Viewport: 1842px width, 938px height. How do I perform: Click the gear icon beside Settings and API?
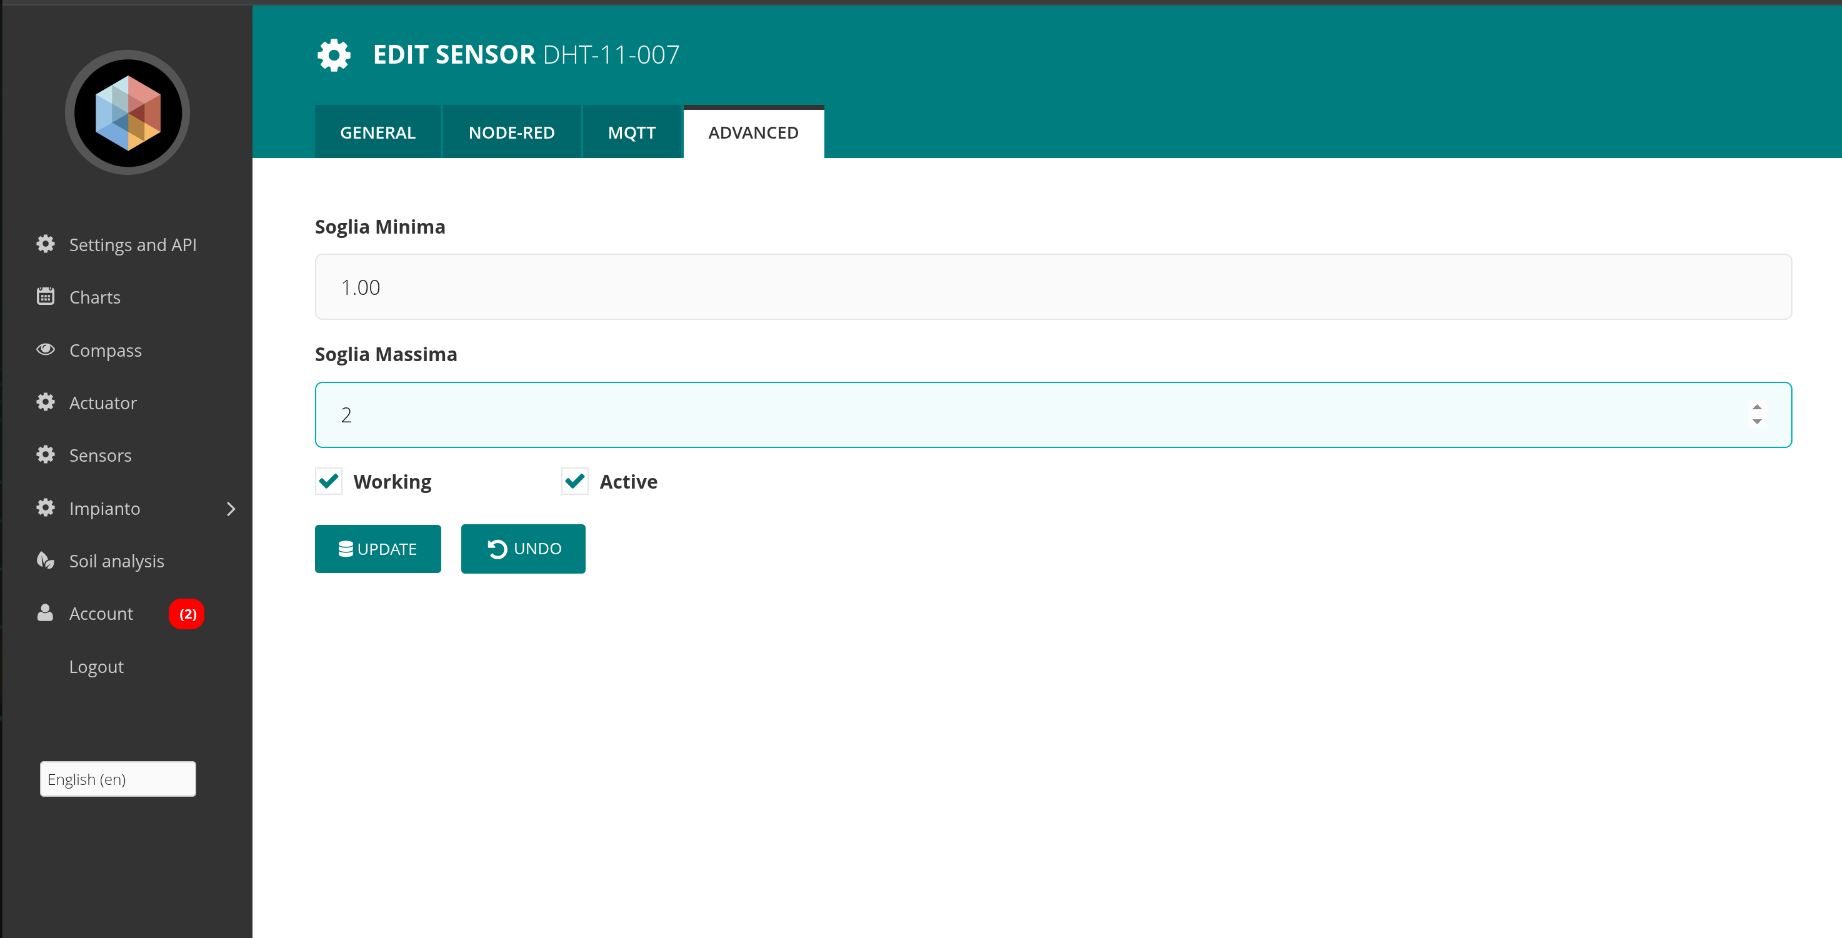tap(46, 244)
